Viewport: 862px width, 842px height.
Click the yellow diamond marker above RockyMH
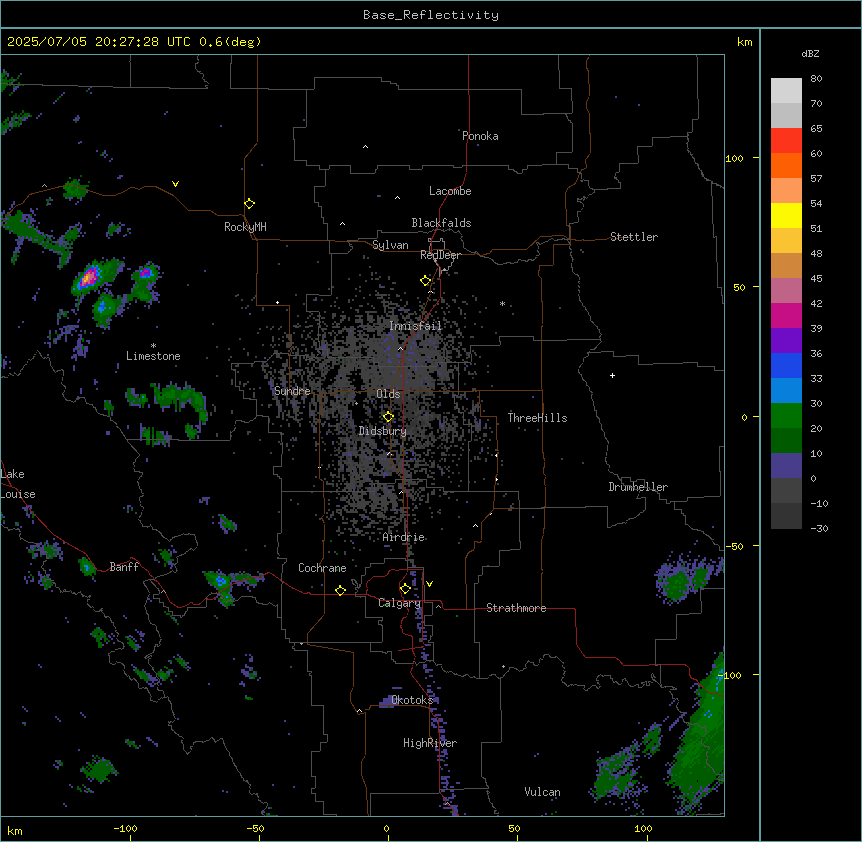coord(249,204)
